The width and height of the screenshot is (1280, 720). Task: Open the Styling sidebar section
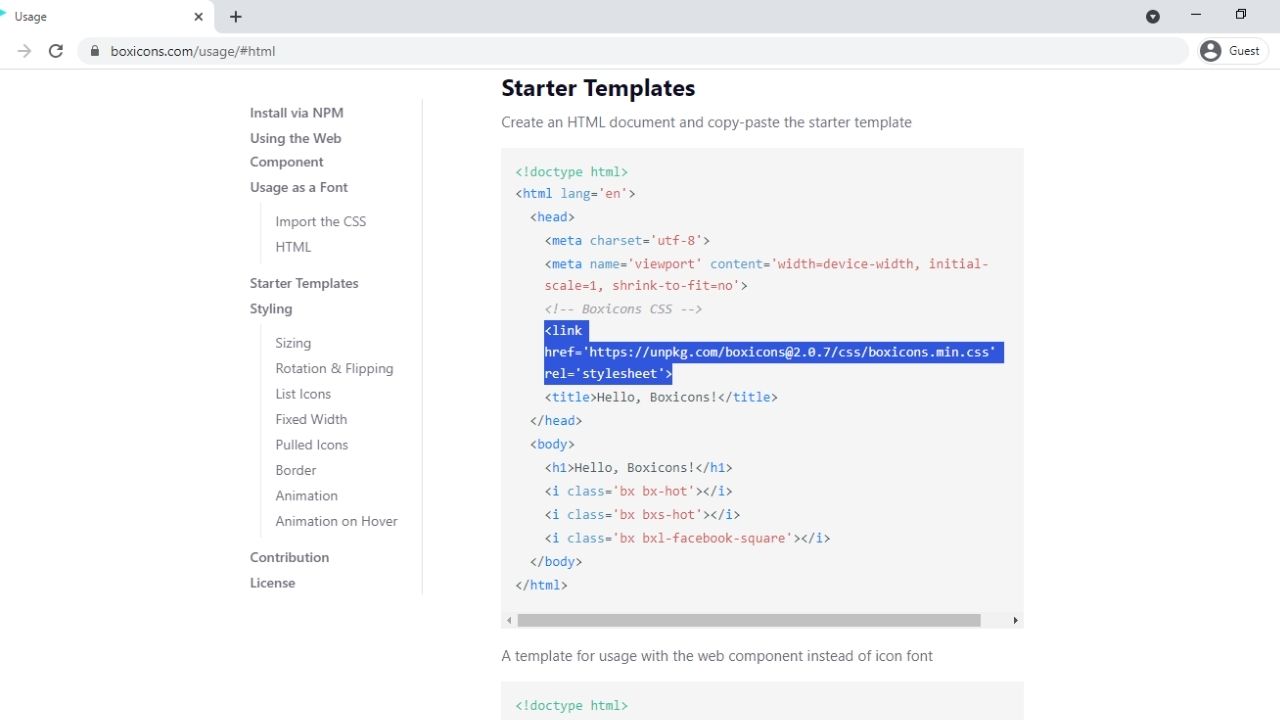click(271, 309)
